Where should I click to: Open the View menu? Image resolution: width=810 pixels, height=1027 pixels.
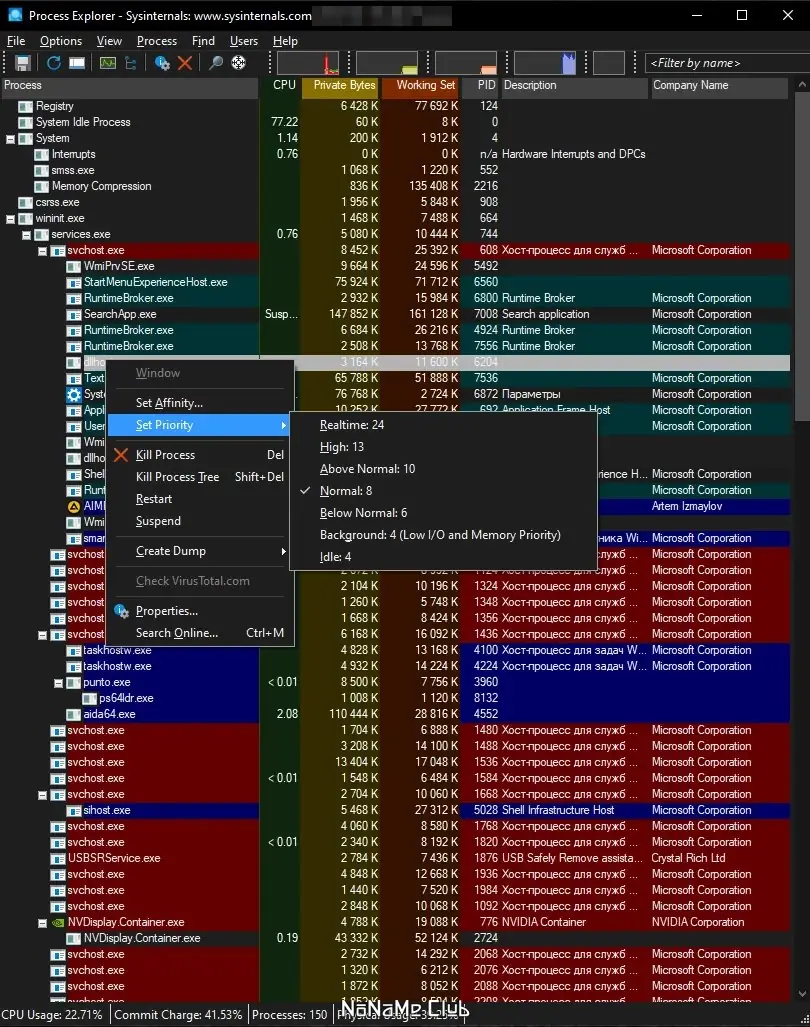[x=109, y=41]
